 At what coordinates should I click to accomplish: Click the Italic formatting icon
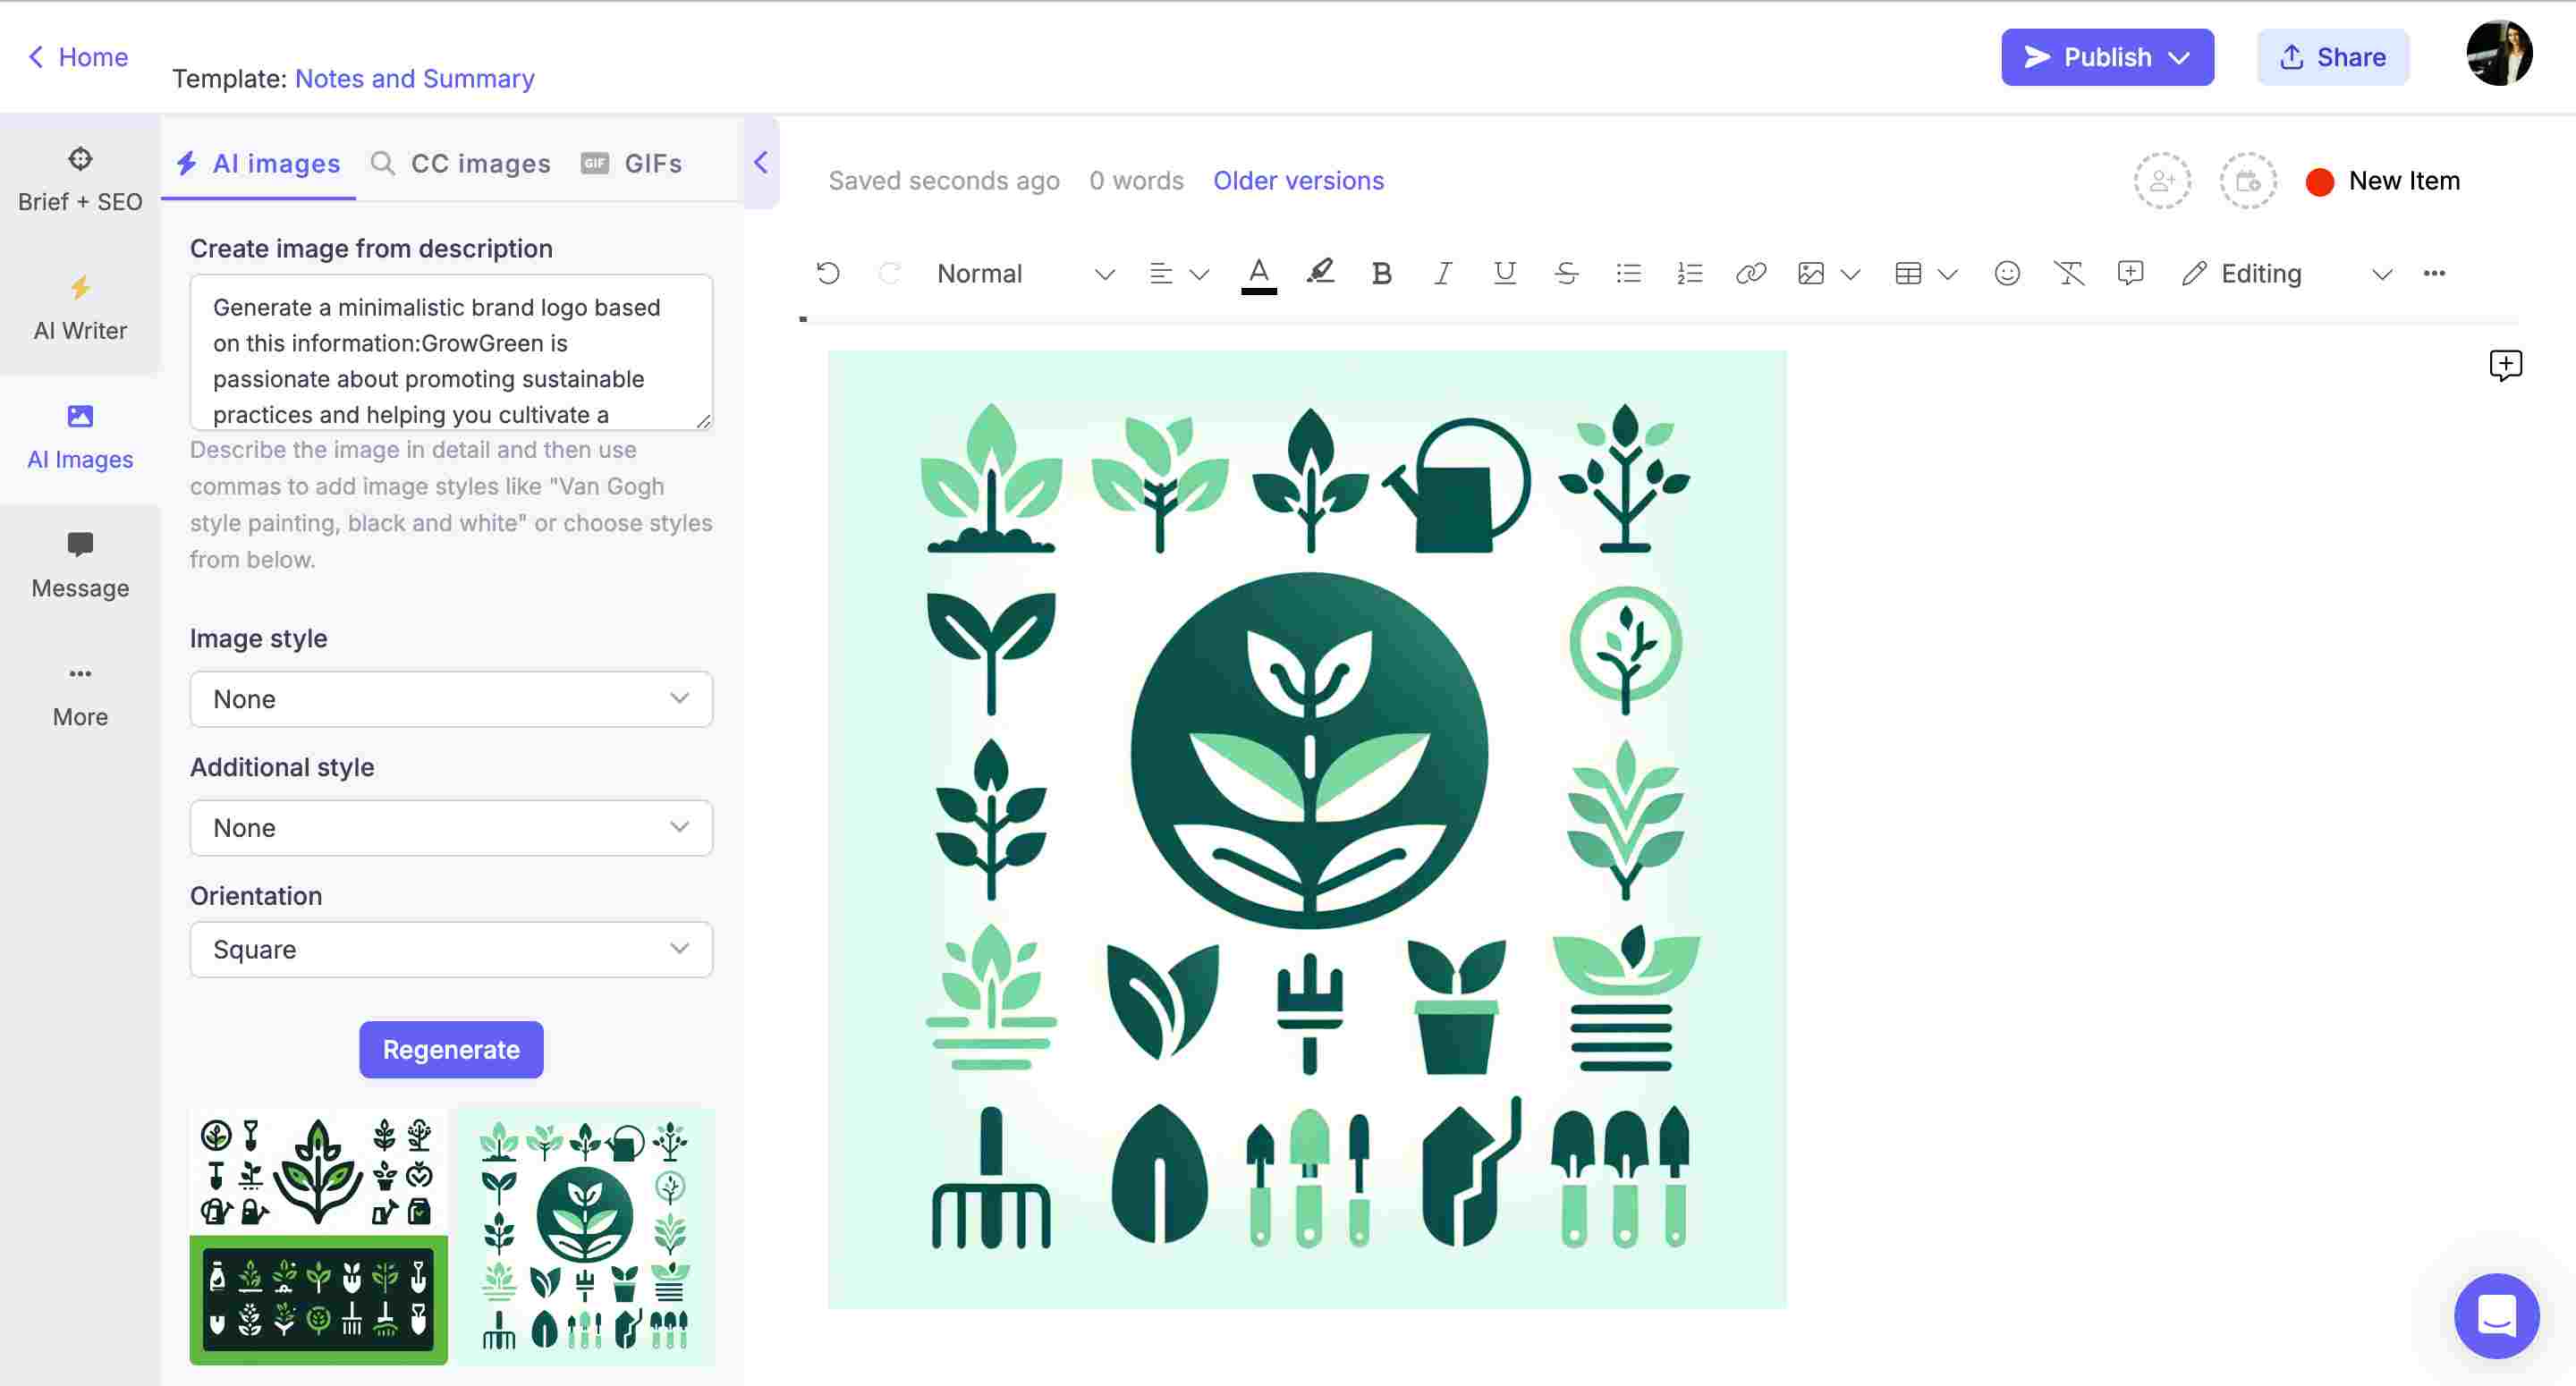[1441, 273]
